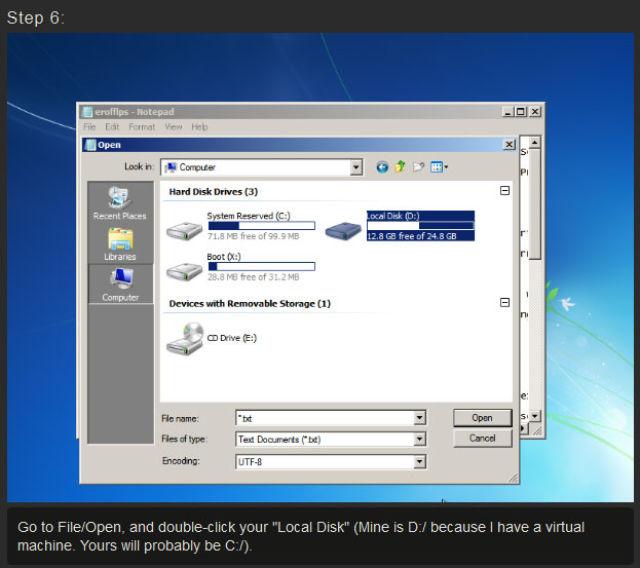Open Libraries from the places bar

coord(120,244)
